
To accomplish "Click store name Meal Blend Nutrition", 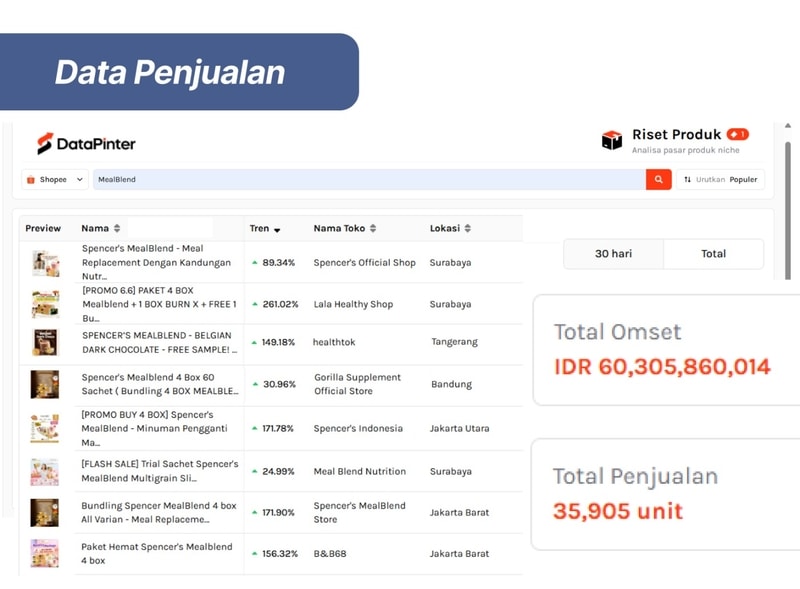I will pyautogui.click(x=360, y=471).
